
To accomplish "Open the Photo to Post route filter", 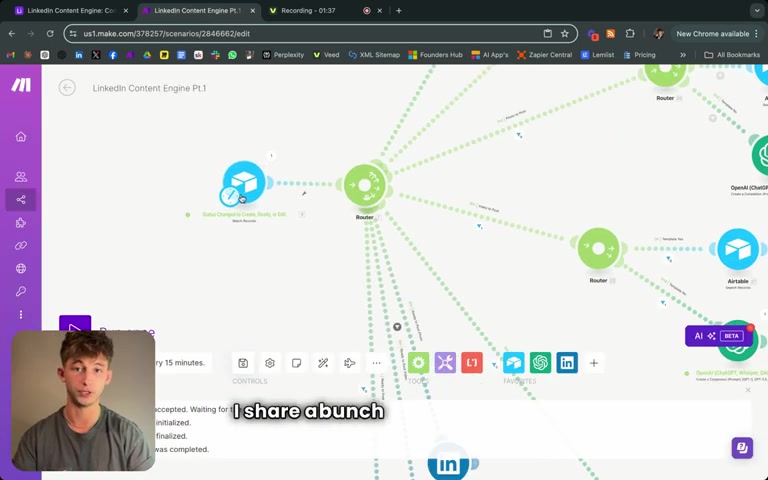I will 519,135.
